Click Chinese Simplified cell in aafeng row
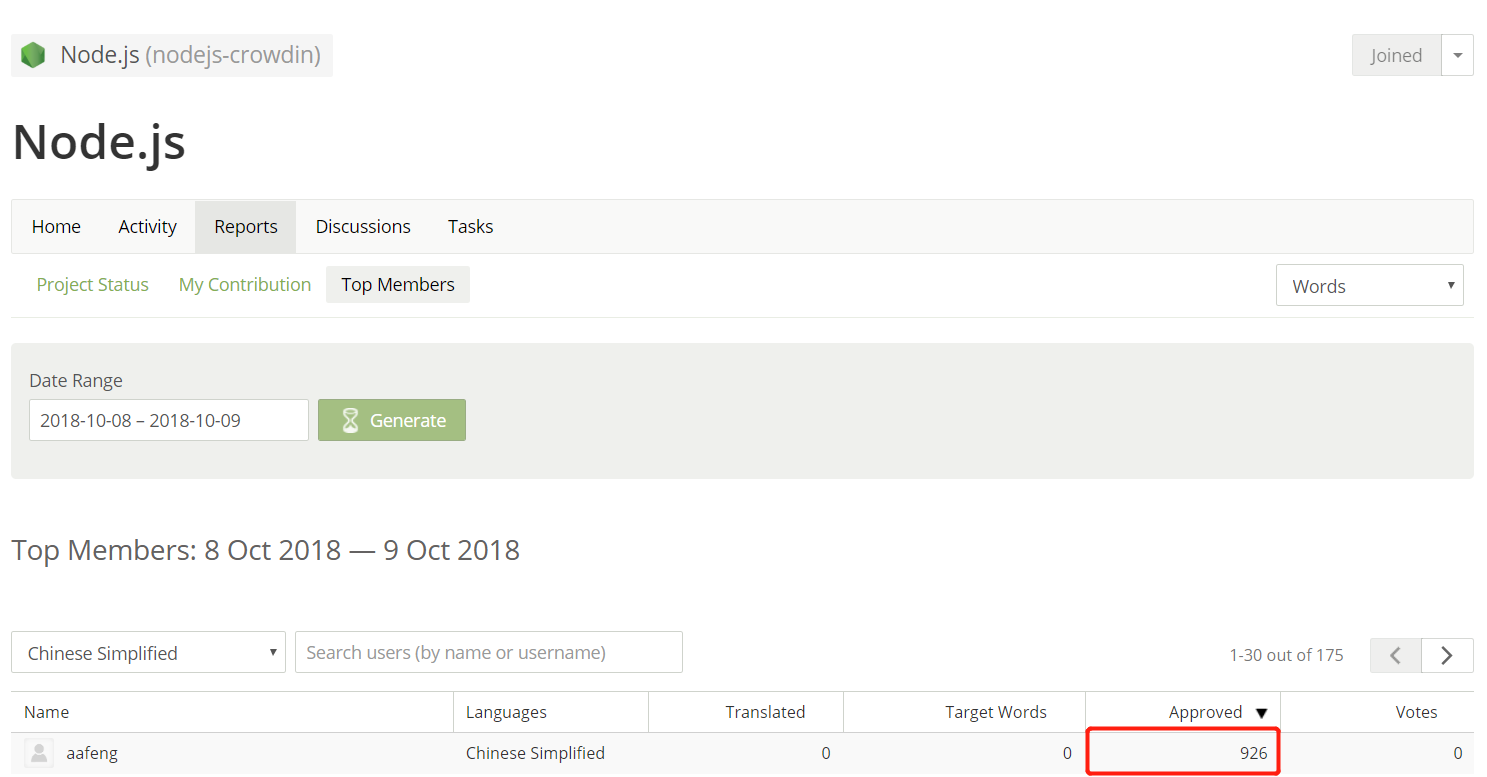The height and width of the screenshot is (777, 1487). 535,753
